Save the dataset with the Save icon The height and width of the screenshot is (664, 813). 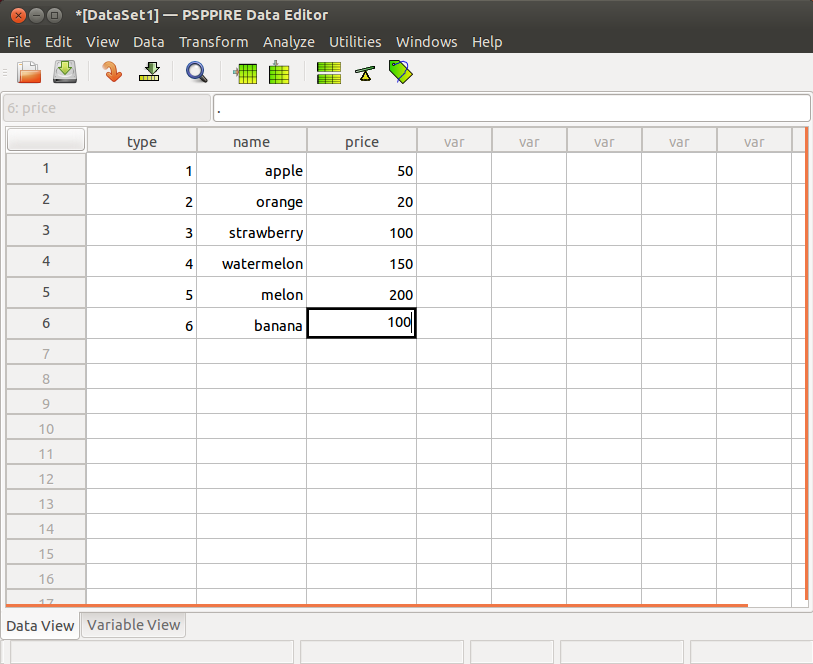point(65,72)
